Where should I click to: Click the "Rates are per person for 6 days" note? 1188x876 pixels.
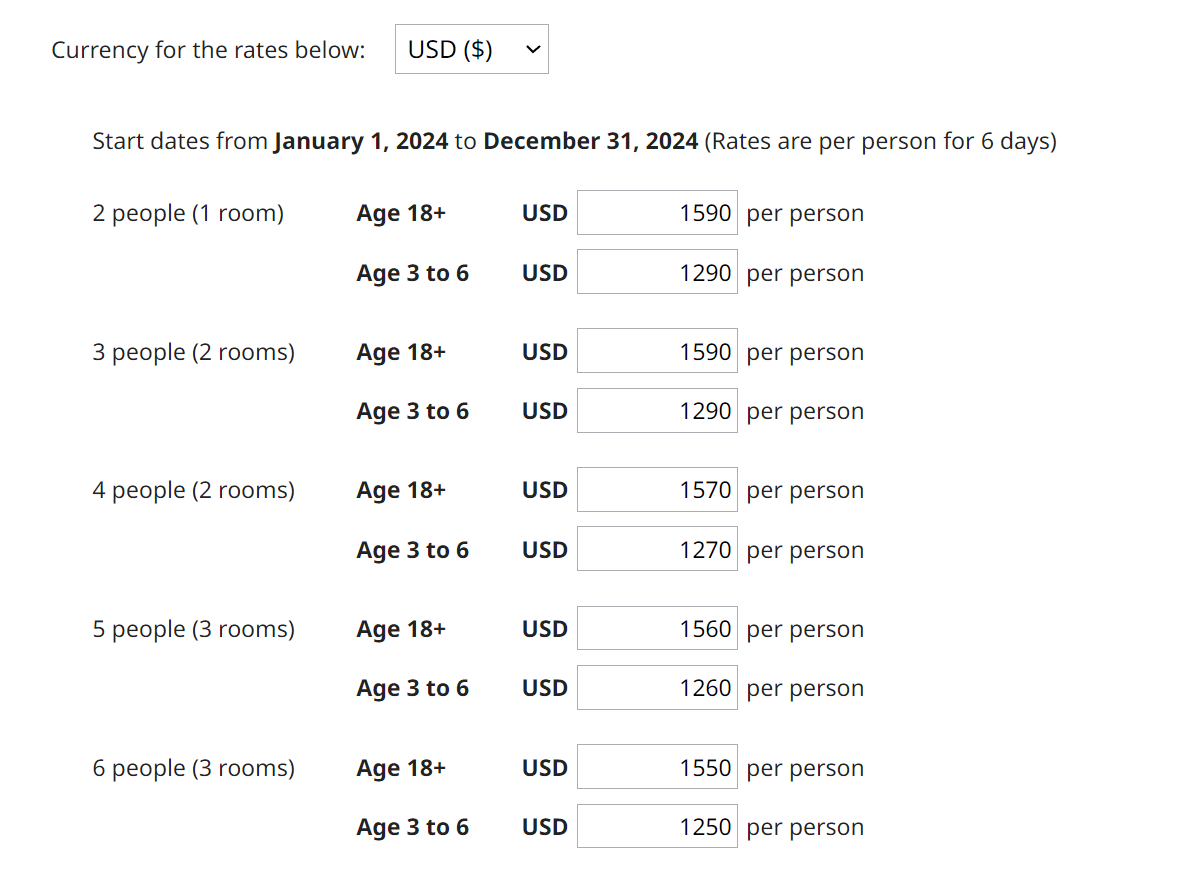coord(880,141)
